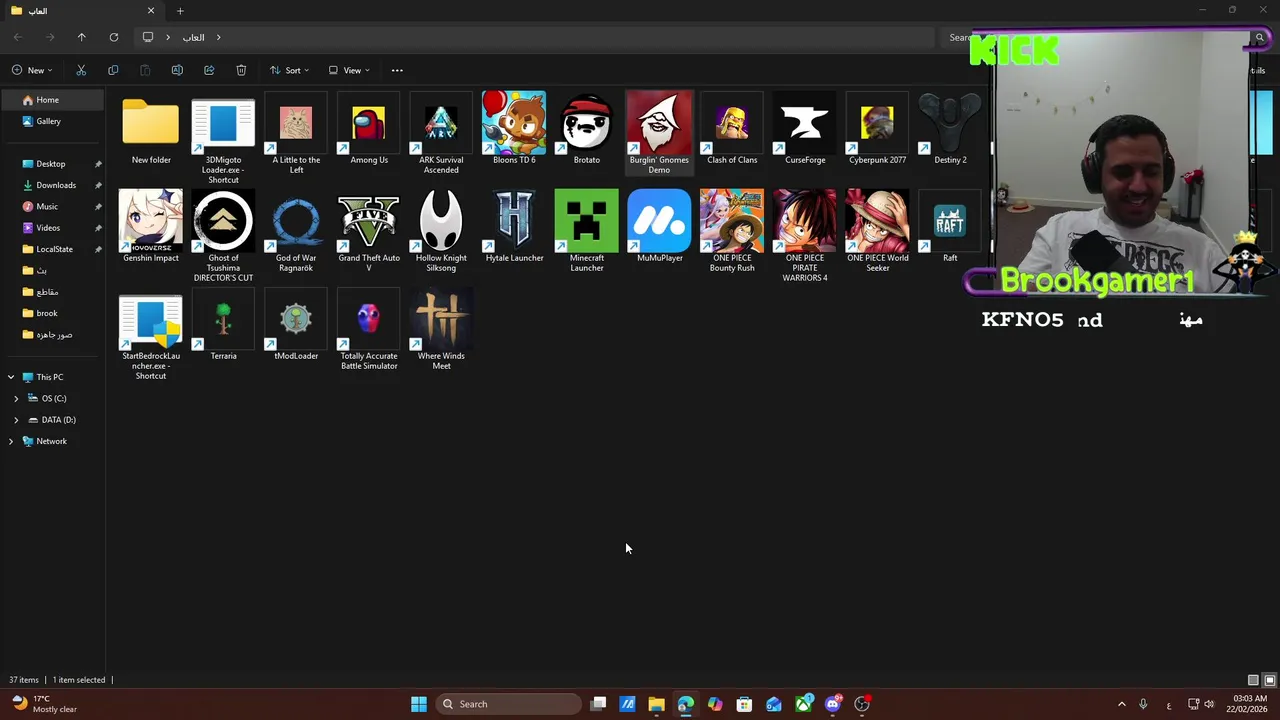1280x720 pixels.
Task: Select the New folder item
Action: pos(151,128)
